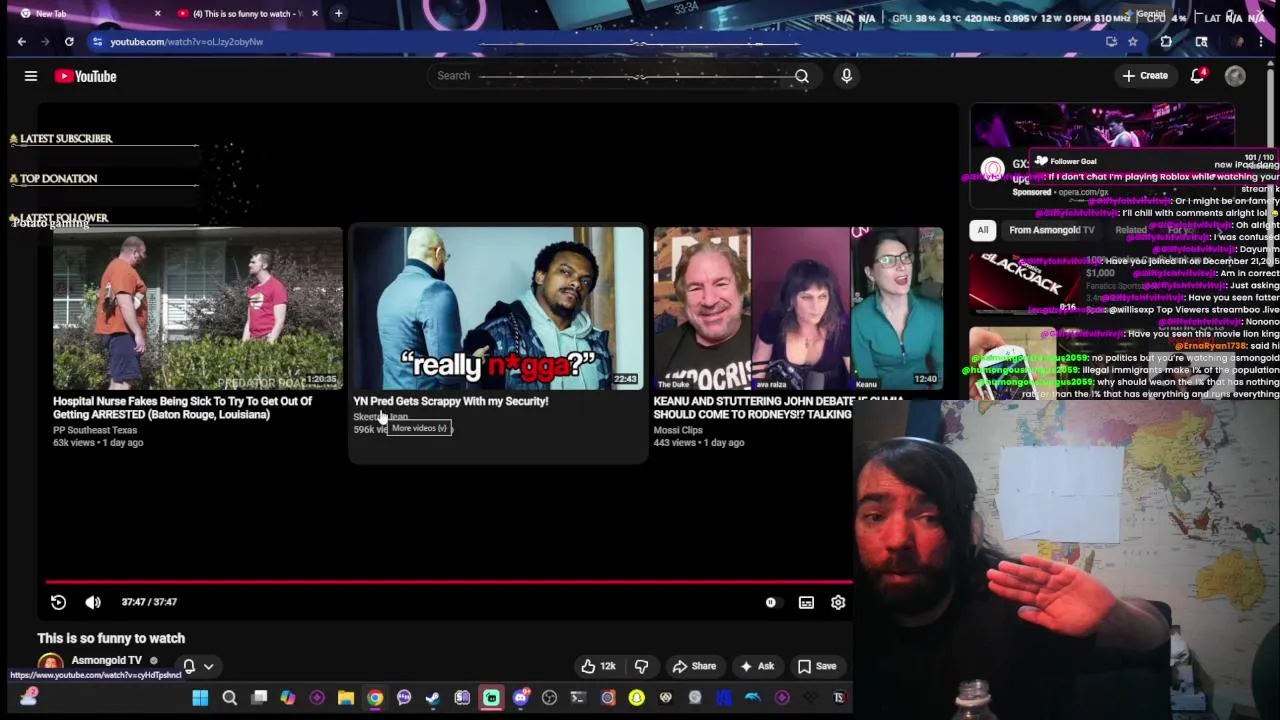
Task: Open taskbar search
Action: pos(229,698)
